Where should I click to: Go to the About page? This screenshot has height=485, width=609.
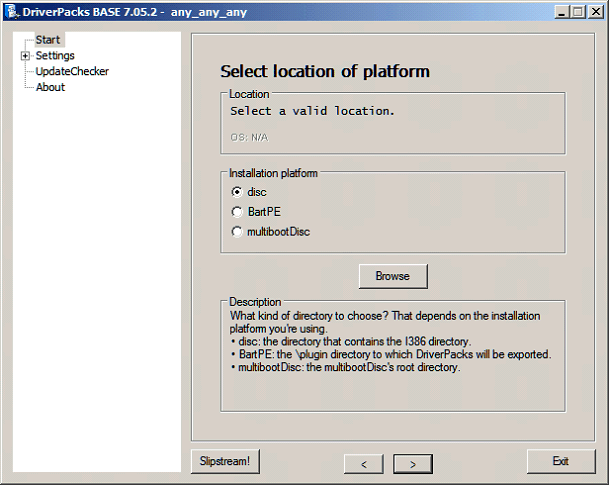50,87
